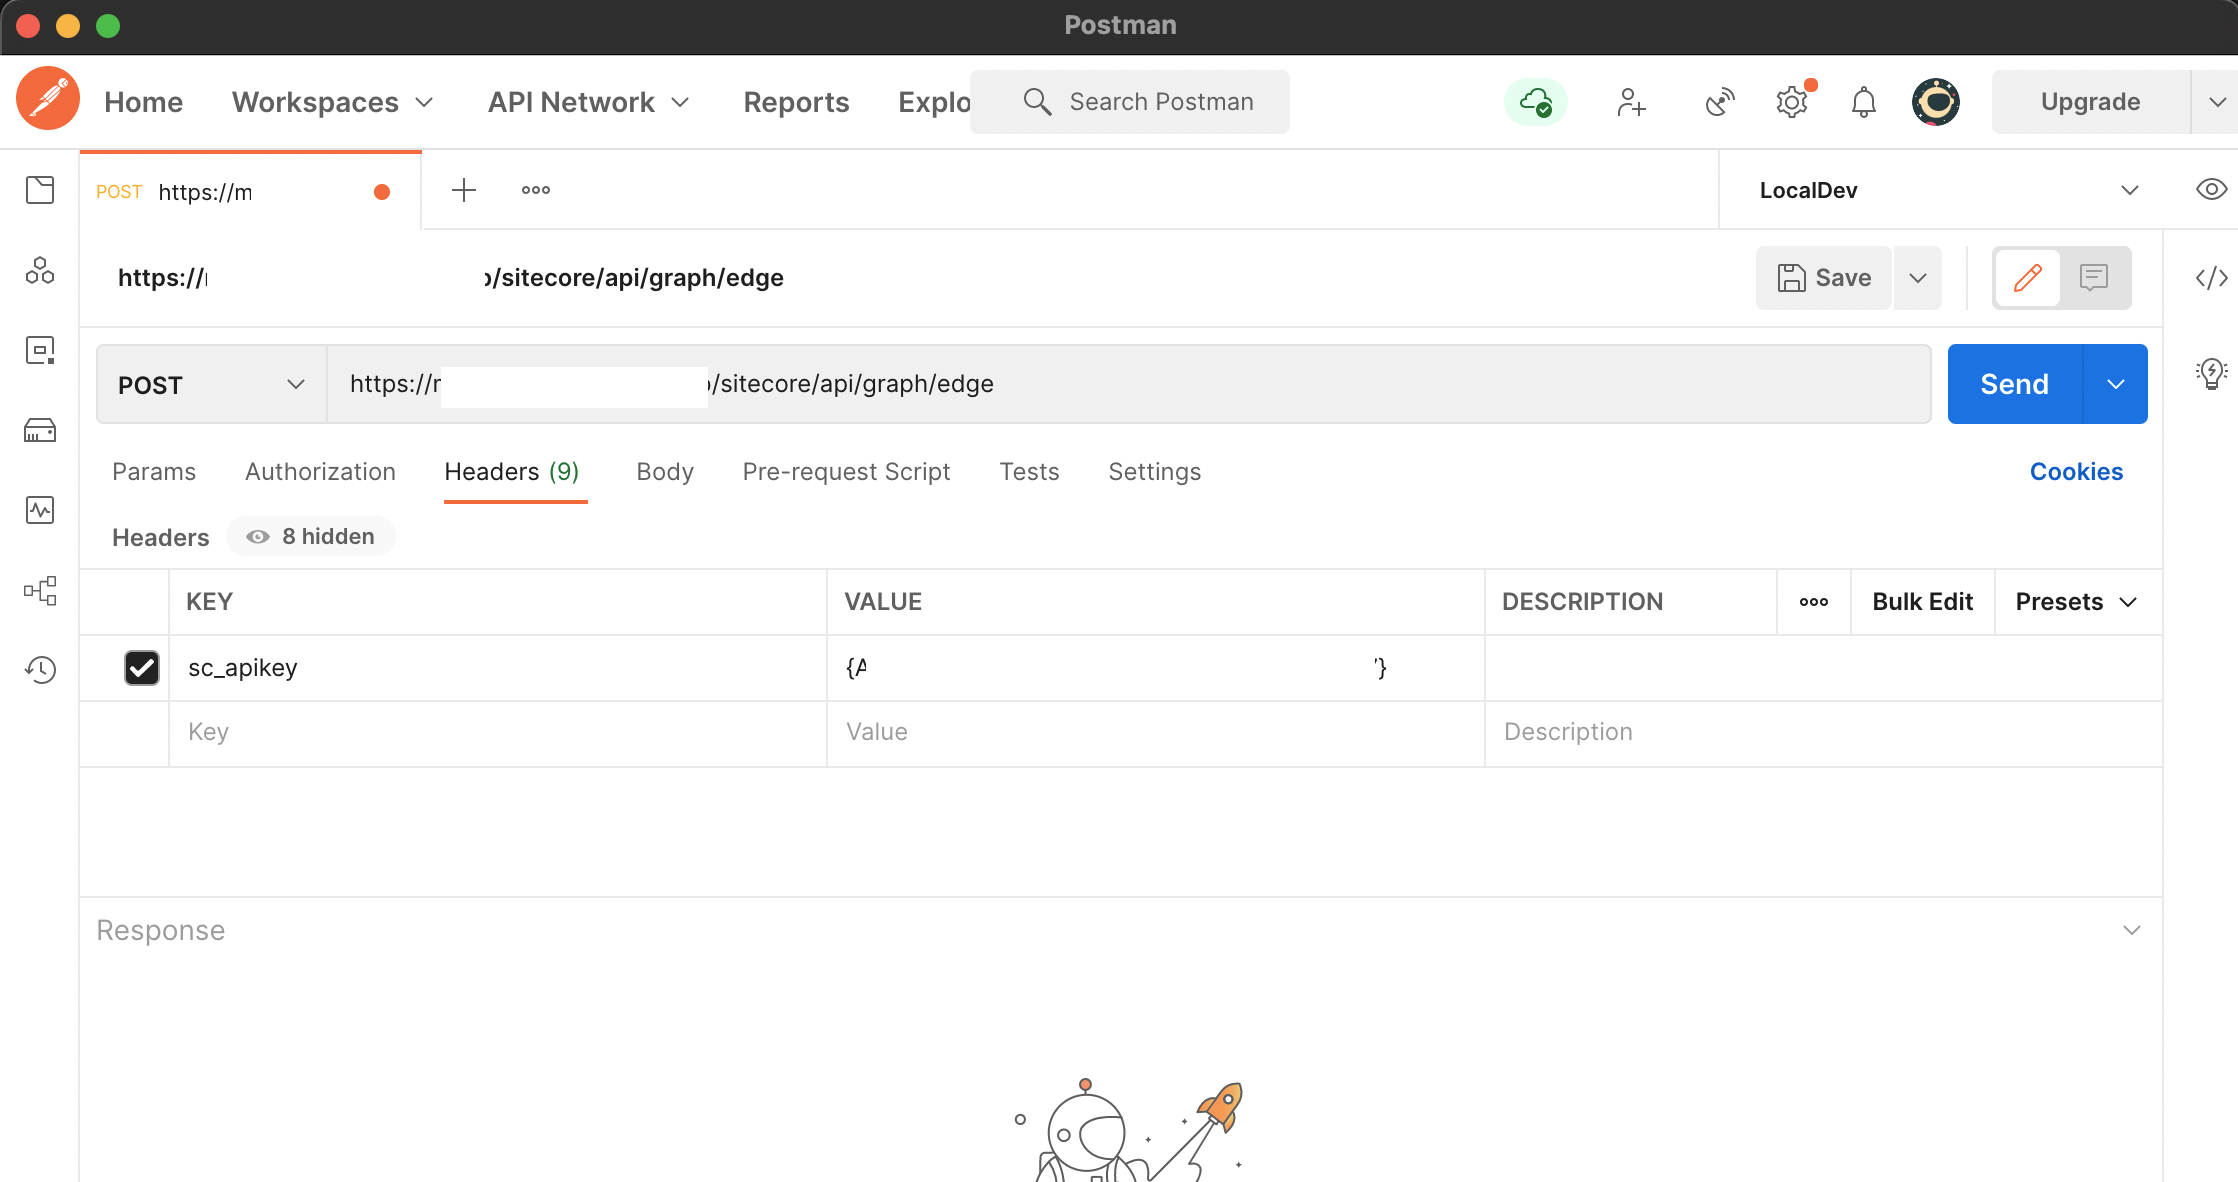Click the settings gear icon

1794,101
